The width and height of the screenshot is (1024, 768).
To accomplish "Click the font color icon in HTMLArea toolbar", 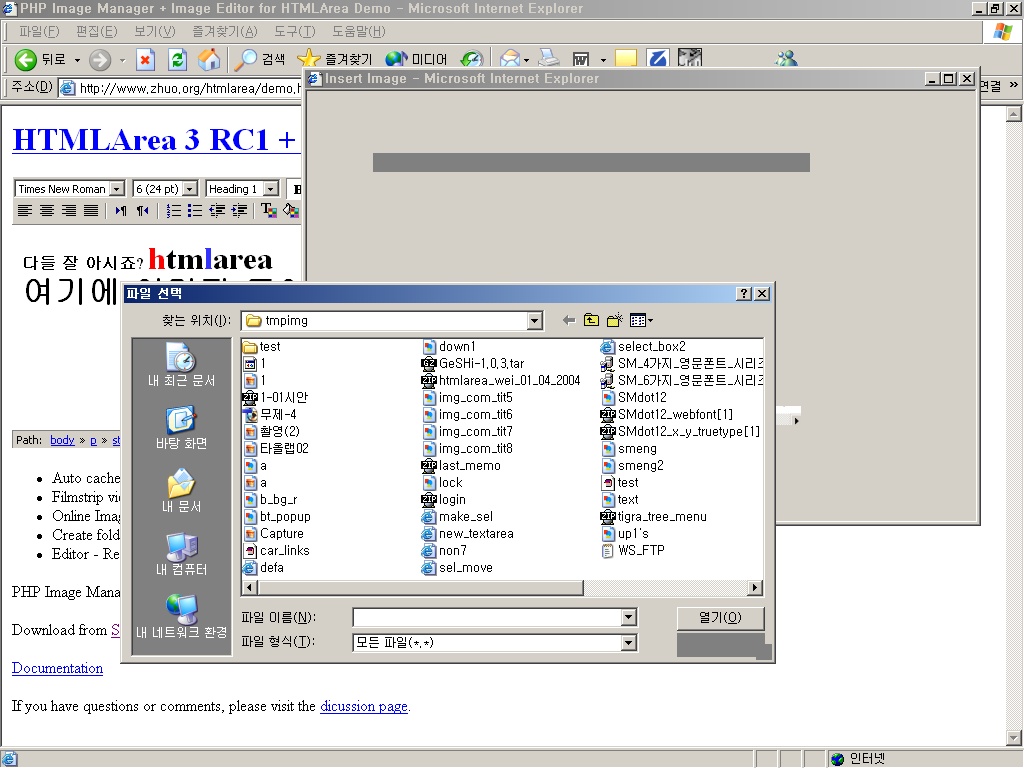I will click(268, 210).
